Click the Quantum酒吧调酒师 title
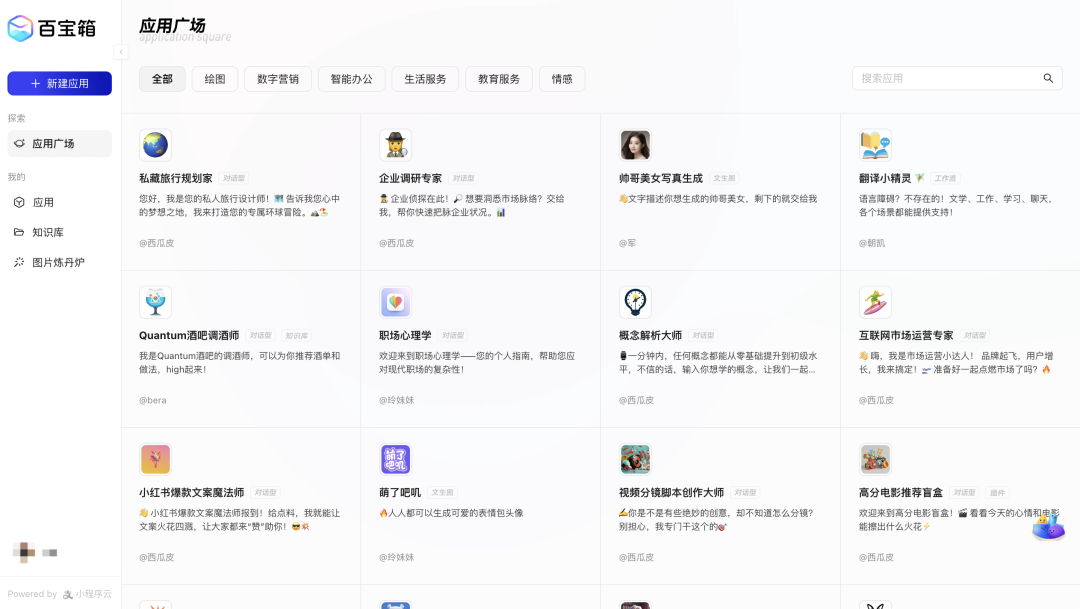The width and height of the screenshot is (1080, 609). point(189,336)
